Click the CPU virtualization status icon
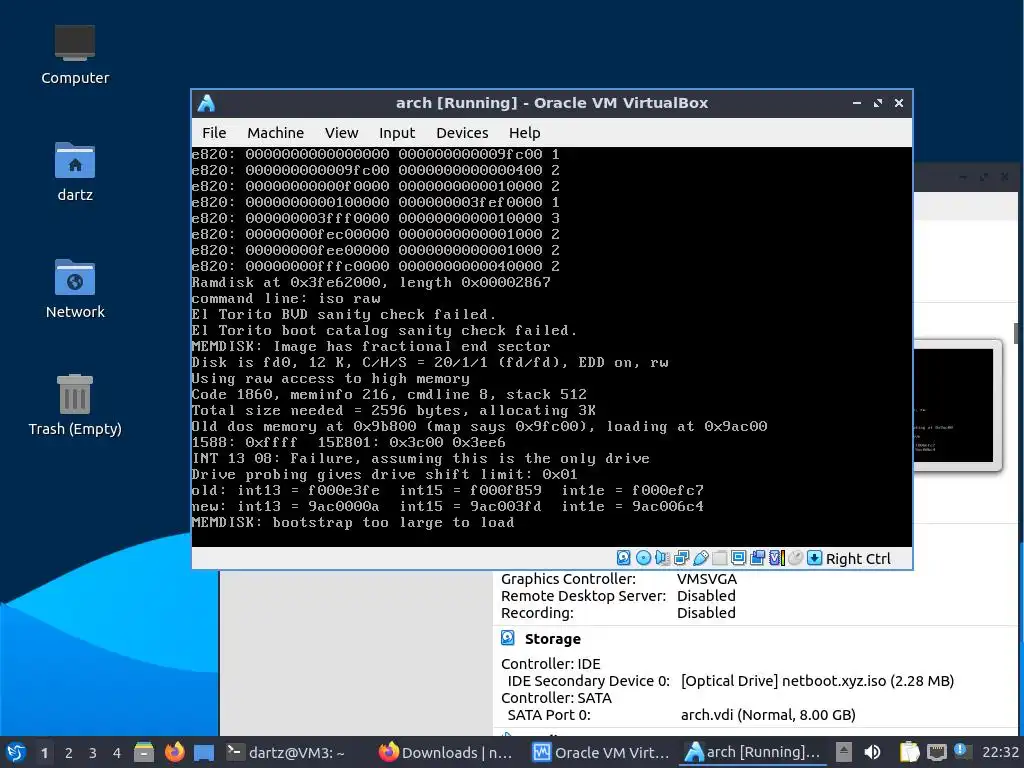The image size is (1024, 768). (x=776, y=558)
